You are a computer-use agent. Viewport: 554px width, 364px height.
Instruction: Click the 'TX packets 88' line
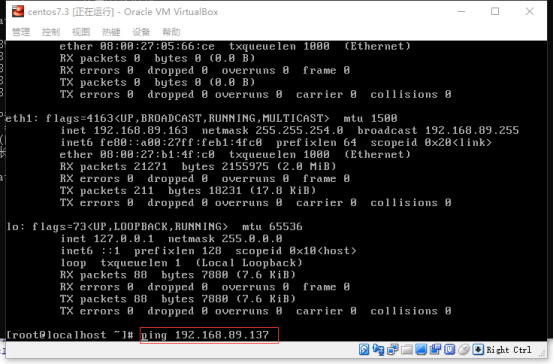tap(178, 299)
